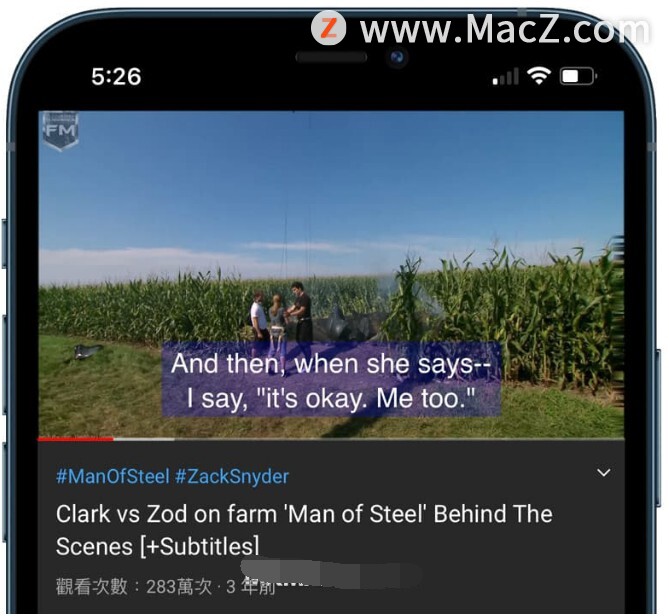Click the 5:26 status bar clock

click(116, 77)
